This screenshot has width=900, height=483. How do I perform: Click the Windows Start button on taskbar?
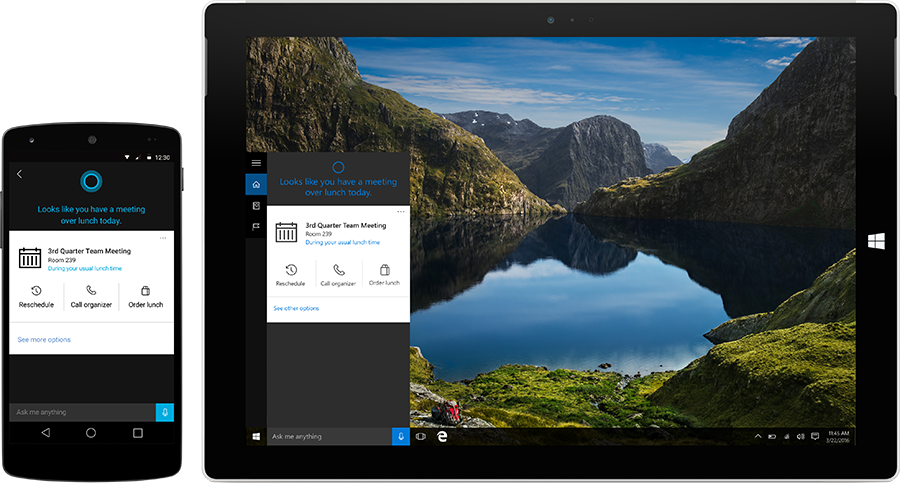256,437
